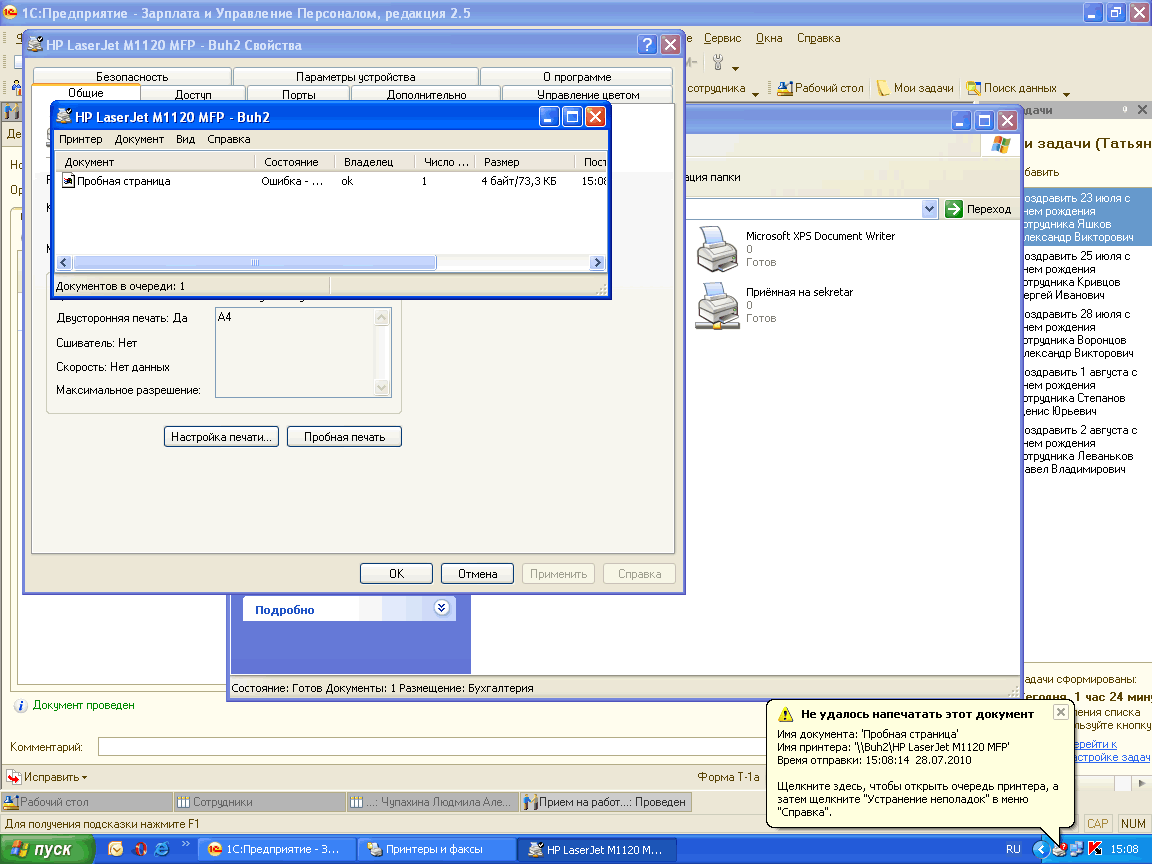The width and height of the screenshot is (1152, 864).
Task: Switch to the Управление цветом tab
Action: tap(588, 94)
